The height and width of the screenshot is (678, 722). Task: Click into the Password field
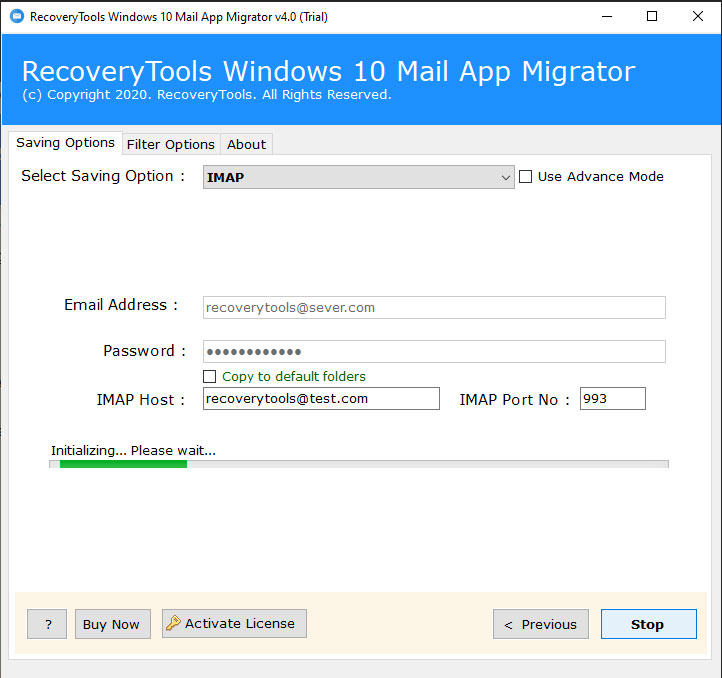(x=434, y=351)
